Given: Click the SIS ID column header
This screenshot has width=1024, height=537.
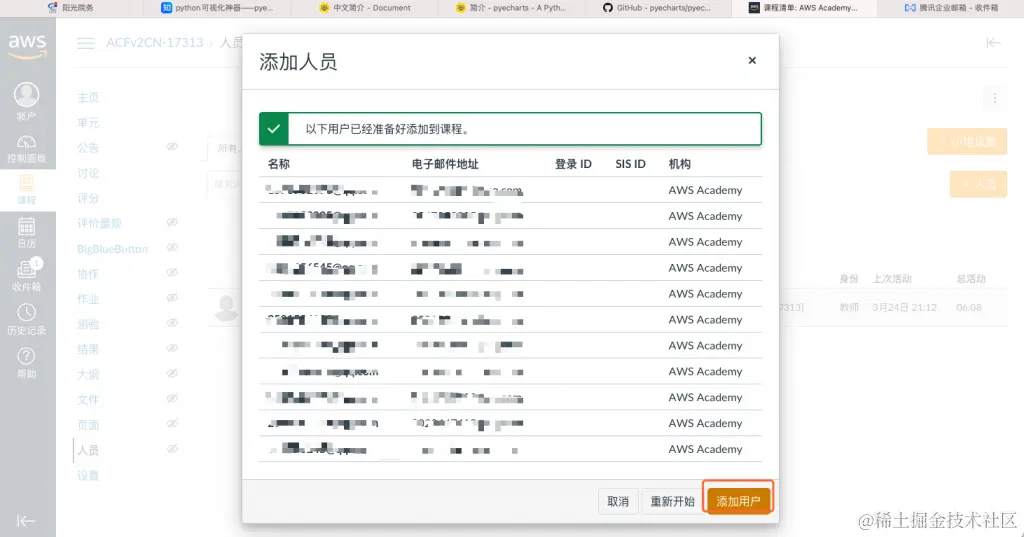Looking at the screenshot, I should click(x=630, y=164).
